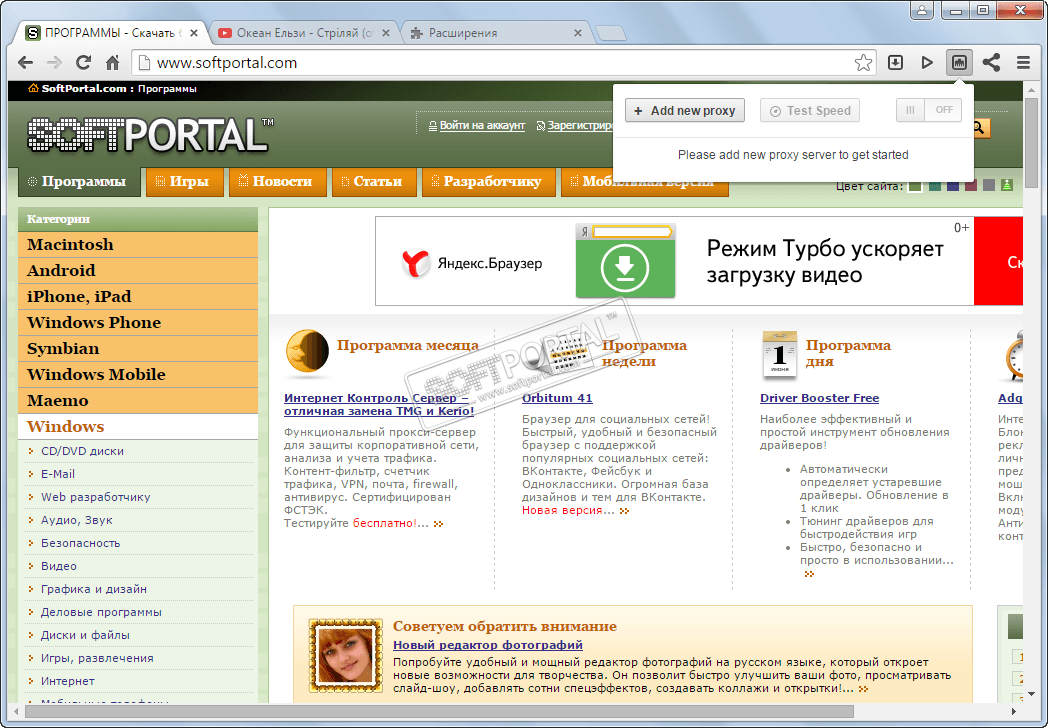The height and width of the screenshot is (728, 1048).
Task: Click the browser Forward arrow
Action: (x=54, y=63)
